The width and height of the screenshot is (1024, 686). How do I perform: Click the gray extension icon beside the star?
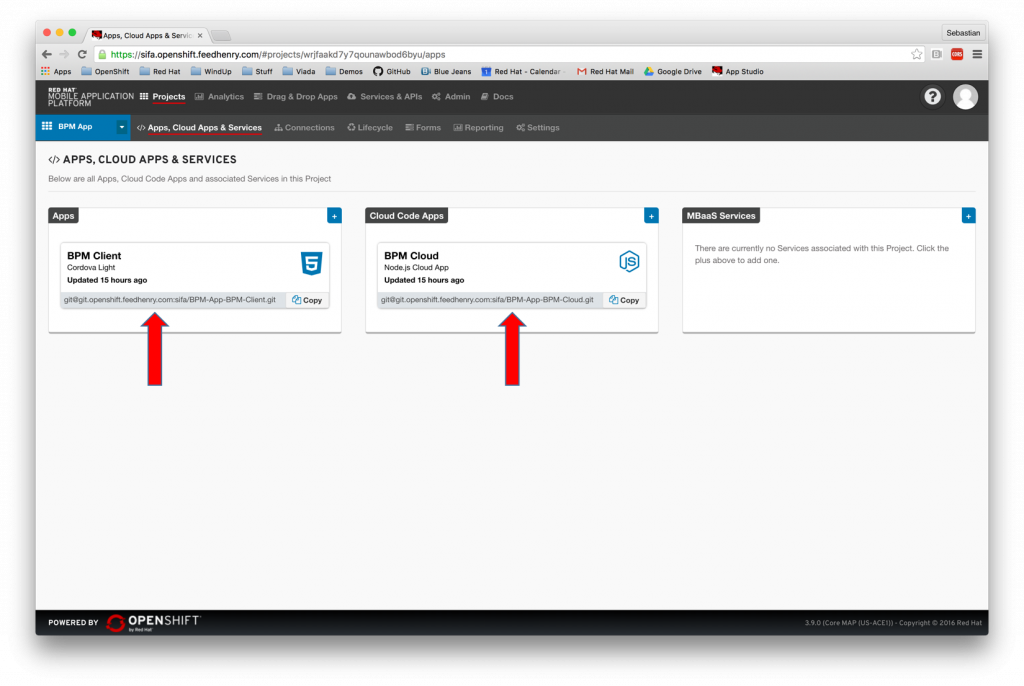tap(936, 54)
